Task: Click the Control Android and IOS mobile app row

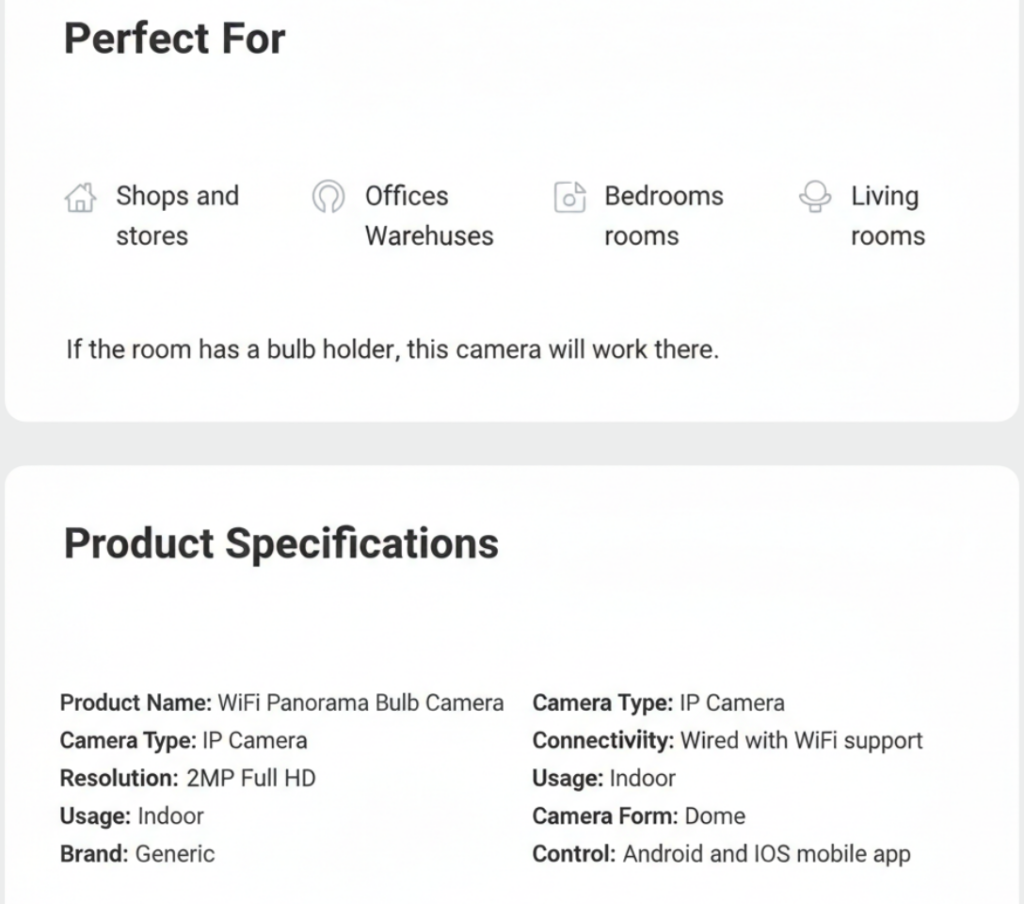Action: (x=721, y=854)
